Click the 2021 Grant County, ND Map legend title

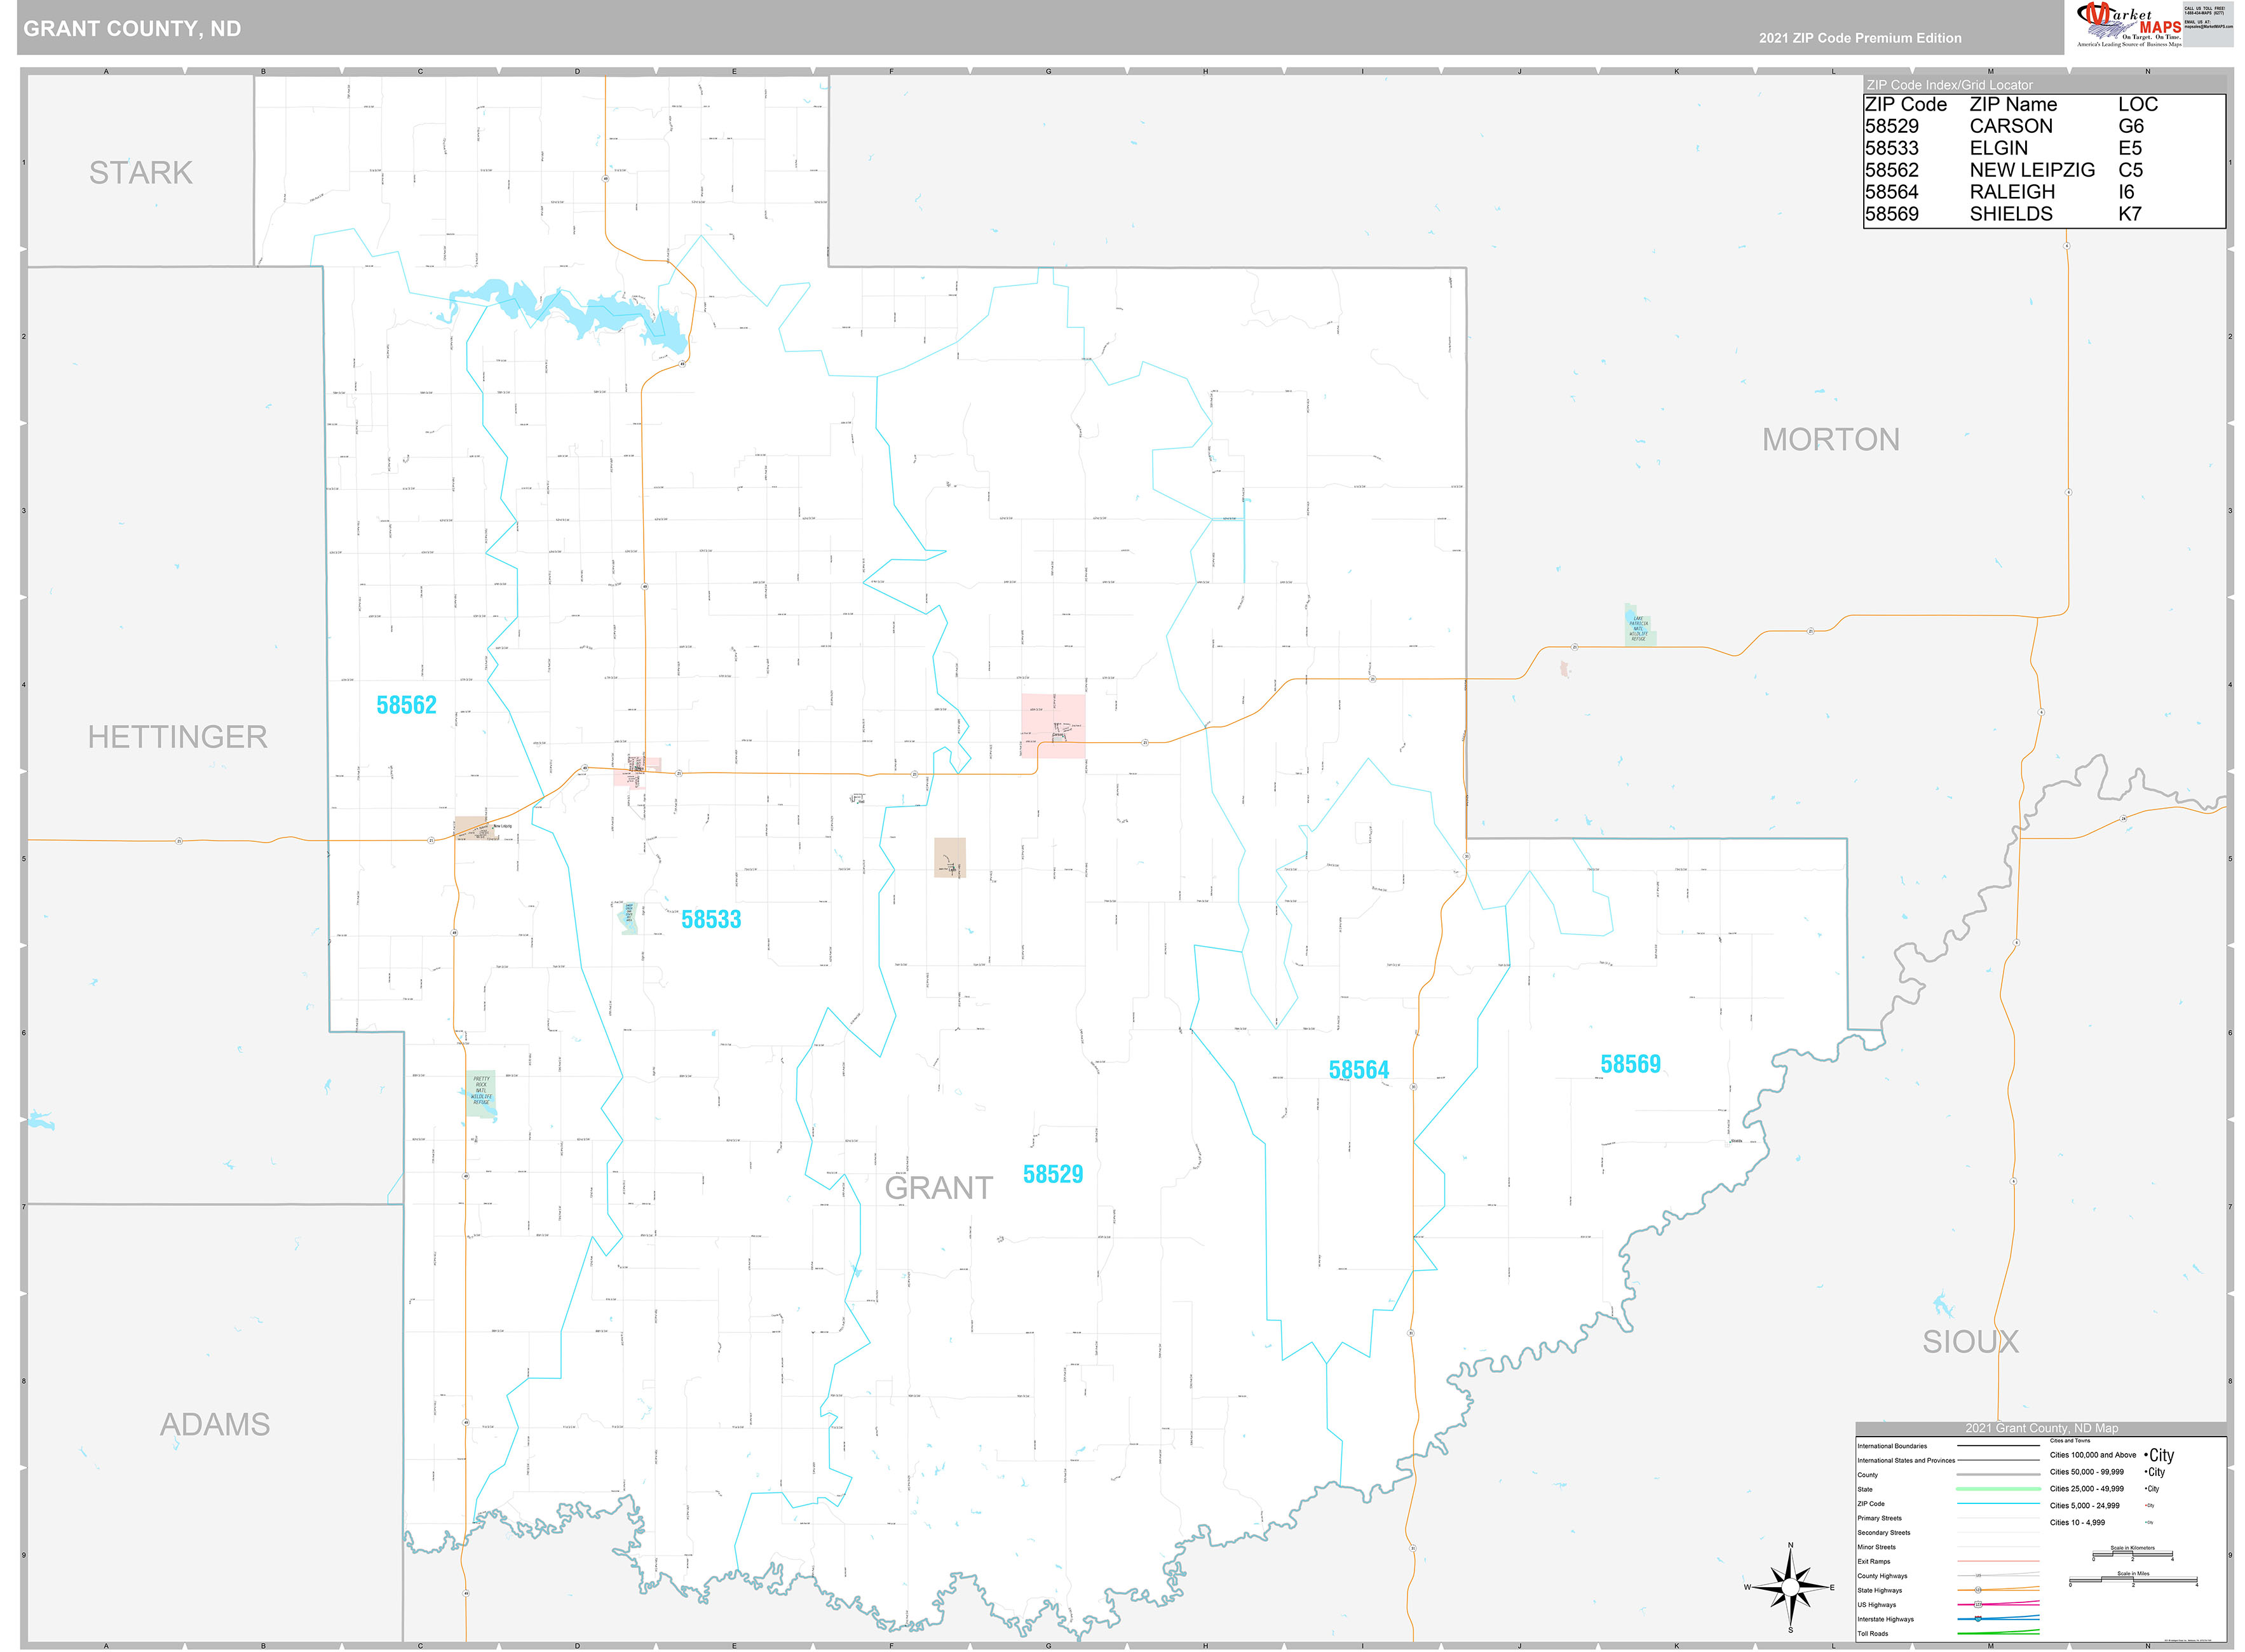pos(2041,1428)
